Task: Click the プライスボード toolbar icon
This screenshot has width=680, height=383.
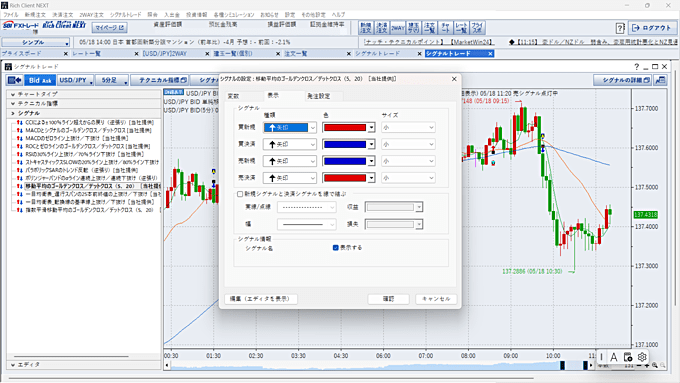Action: tap(477, 28)
